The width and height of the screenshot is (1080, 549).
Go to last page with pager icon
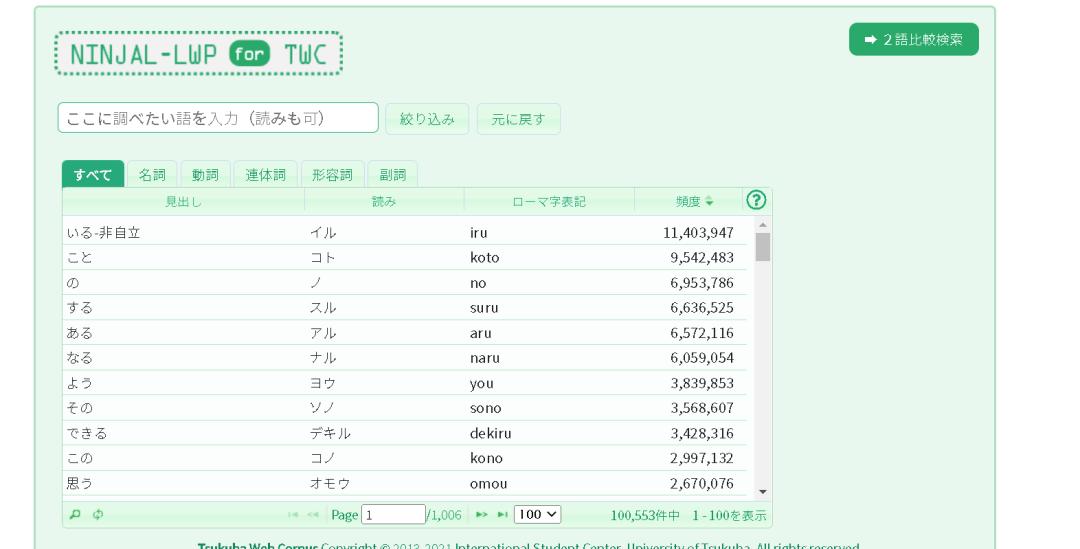click(502, 515)
